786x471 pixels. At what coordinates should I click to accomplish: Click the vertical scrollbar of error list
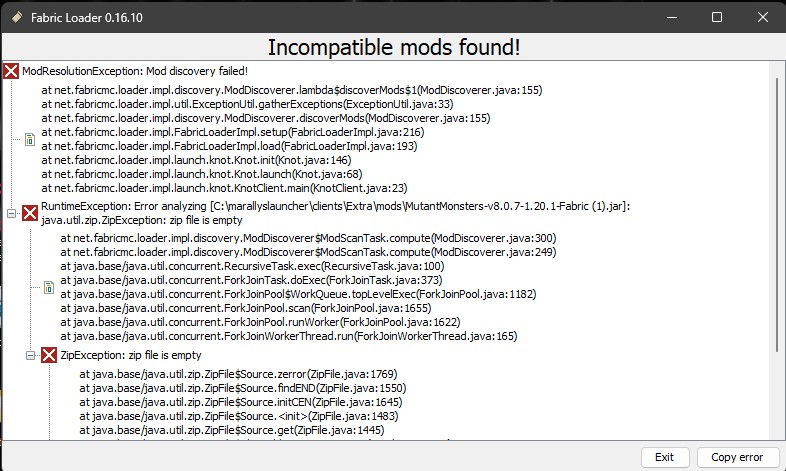coord(777,215)
